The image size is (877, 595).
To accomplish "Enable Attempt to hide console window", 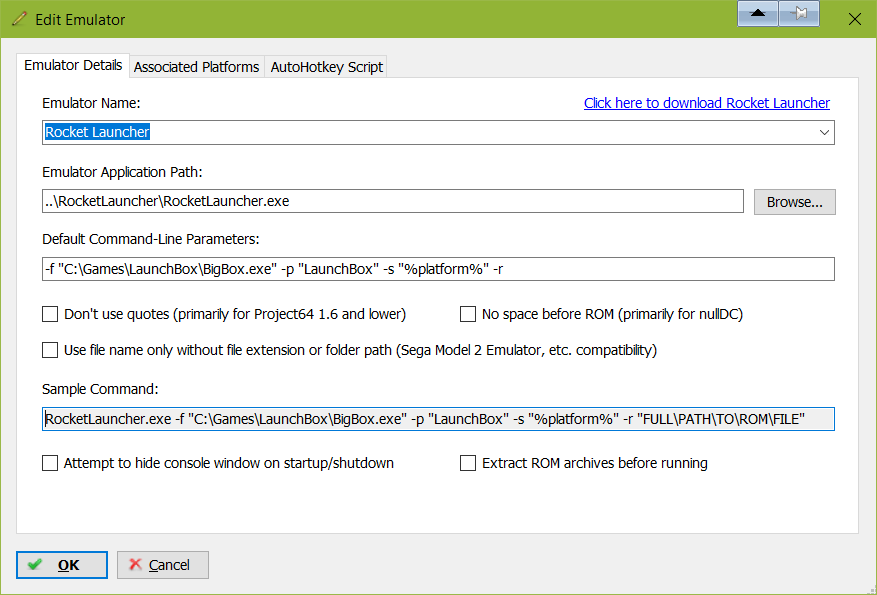I will click(50, 463).
